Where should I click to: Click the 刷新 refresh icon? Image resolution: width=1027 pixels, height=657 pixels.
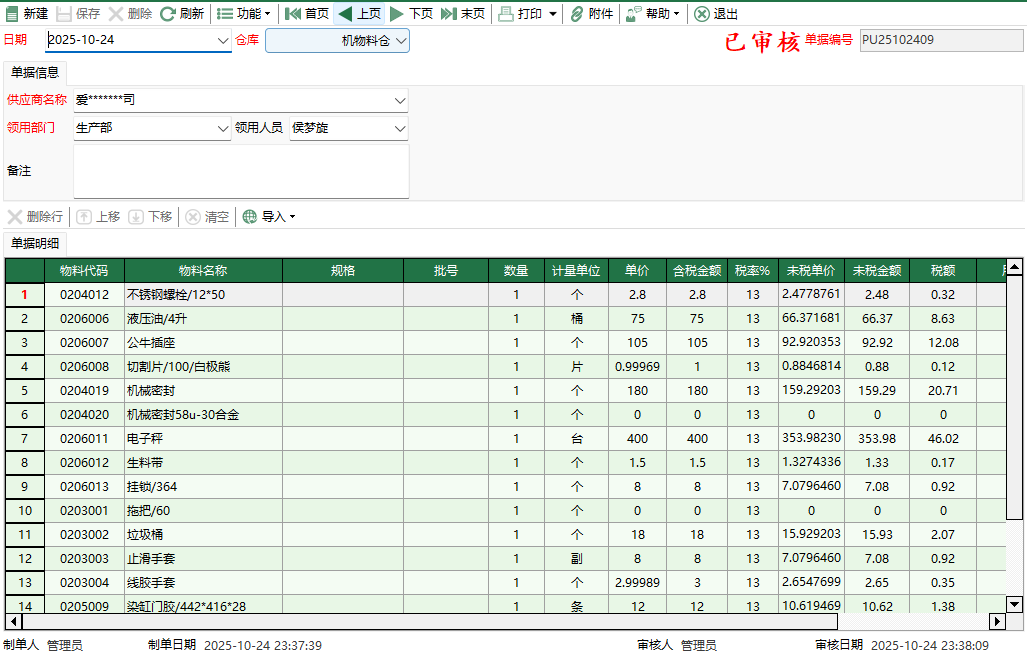tap(166, 14)
